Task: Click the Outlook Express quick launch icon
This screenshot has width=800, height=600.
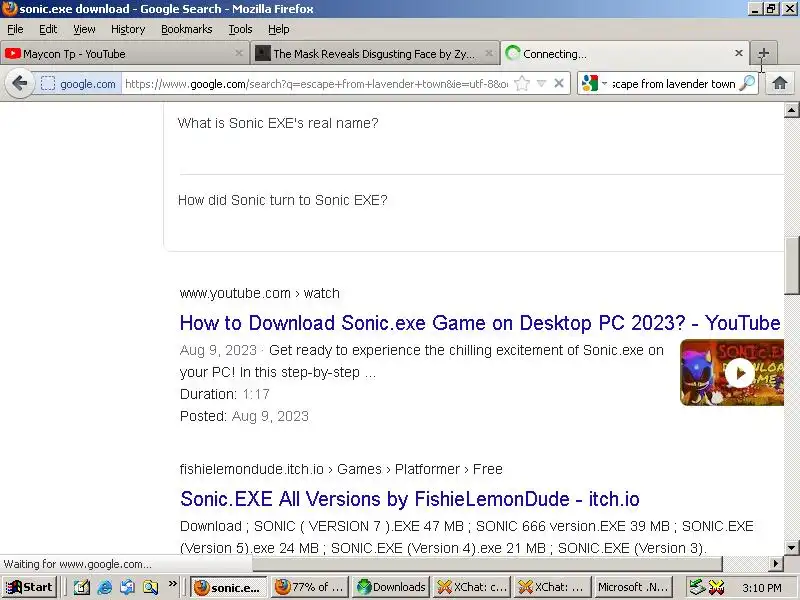Action: 128,587
